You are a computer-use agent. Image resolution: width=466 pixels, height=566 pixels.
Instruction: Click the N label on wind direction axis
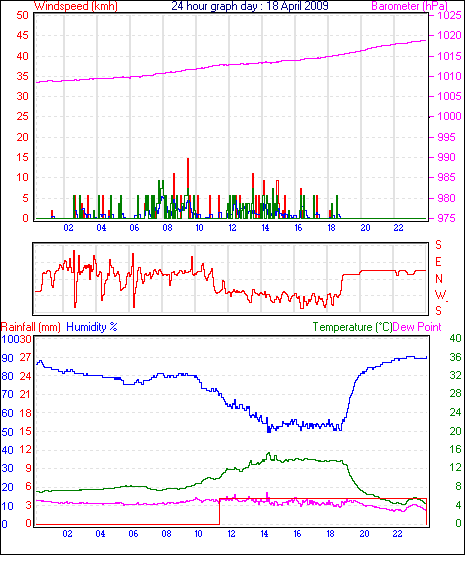pyautogui.click(x=439, y=279)
